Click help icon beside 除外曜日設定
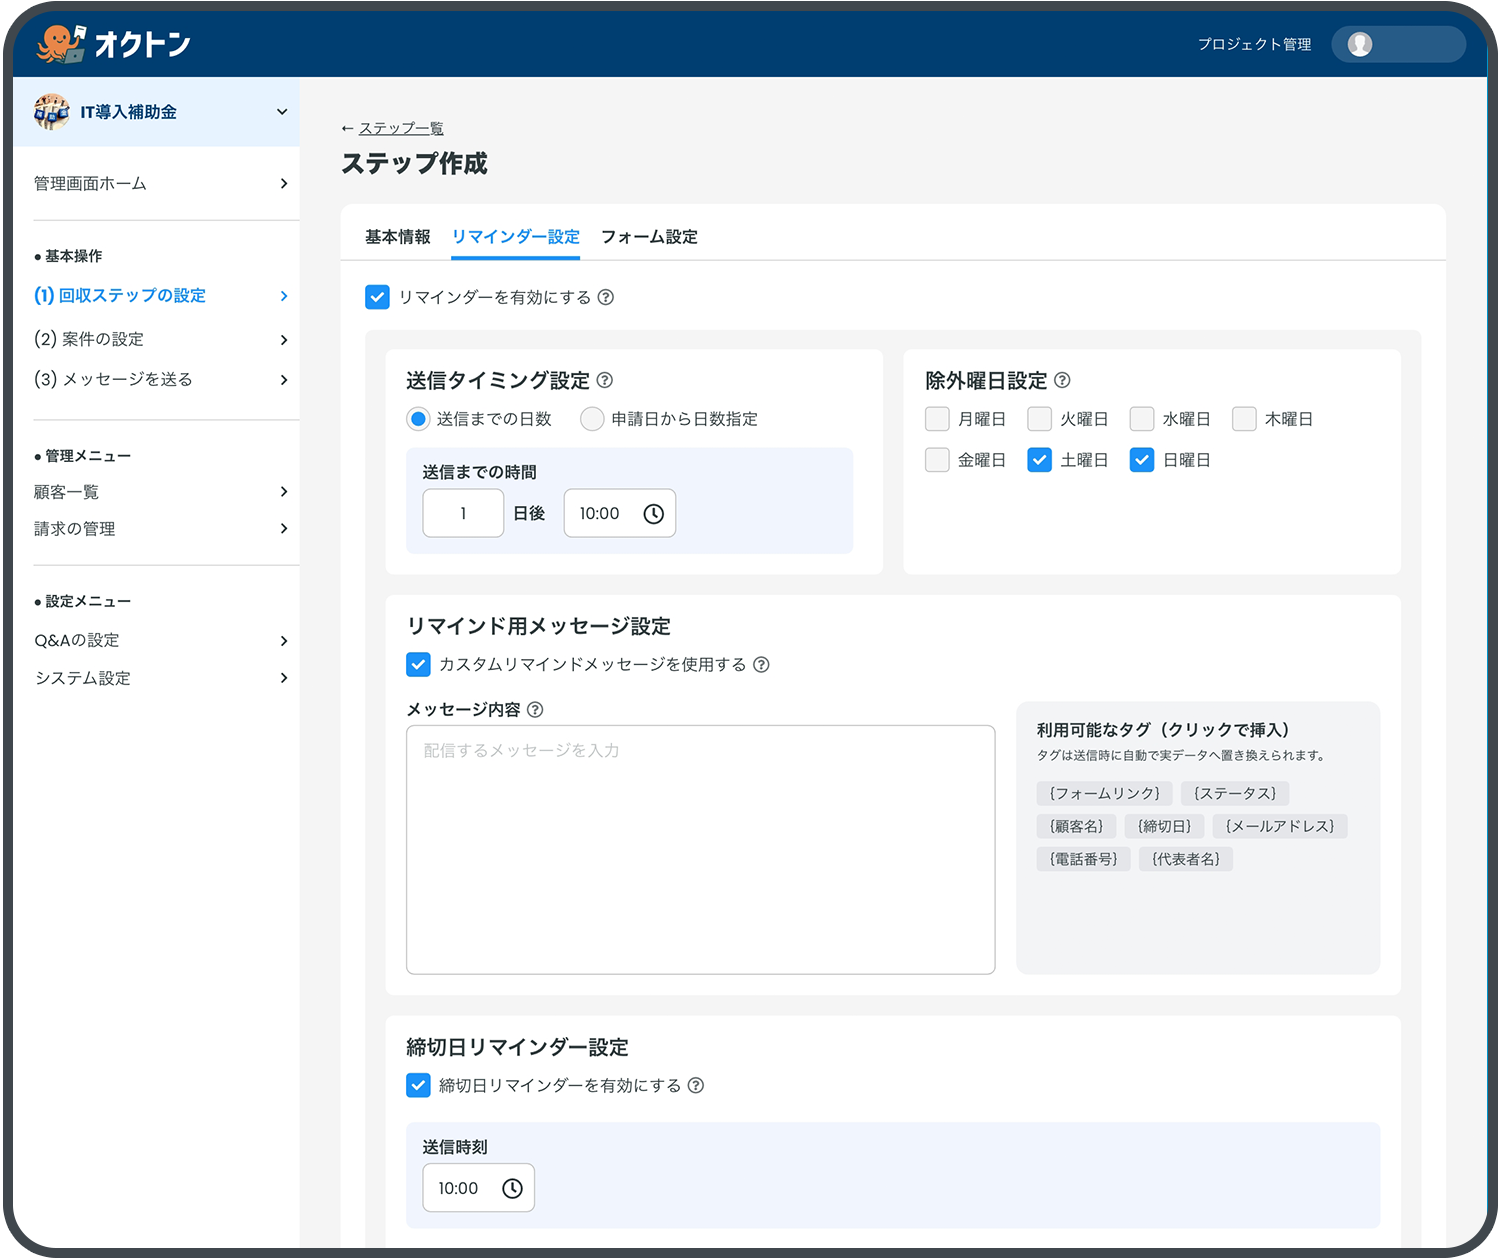 [x=1062, y=380]
